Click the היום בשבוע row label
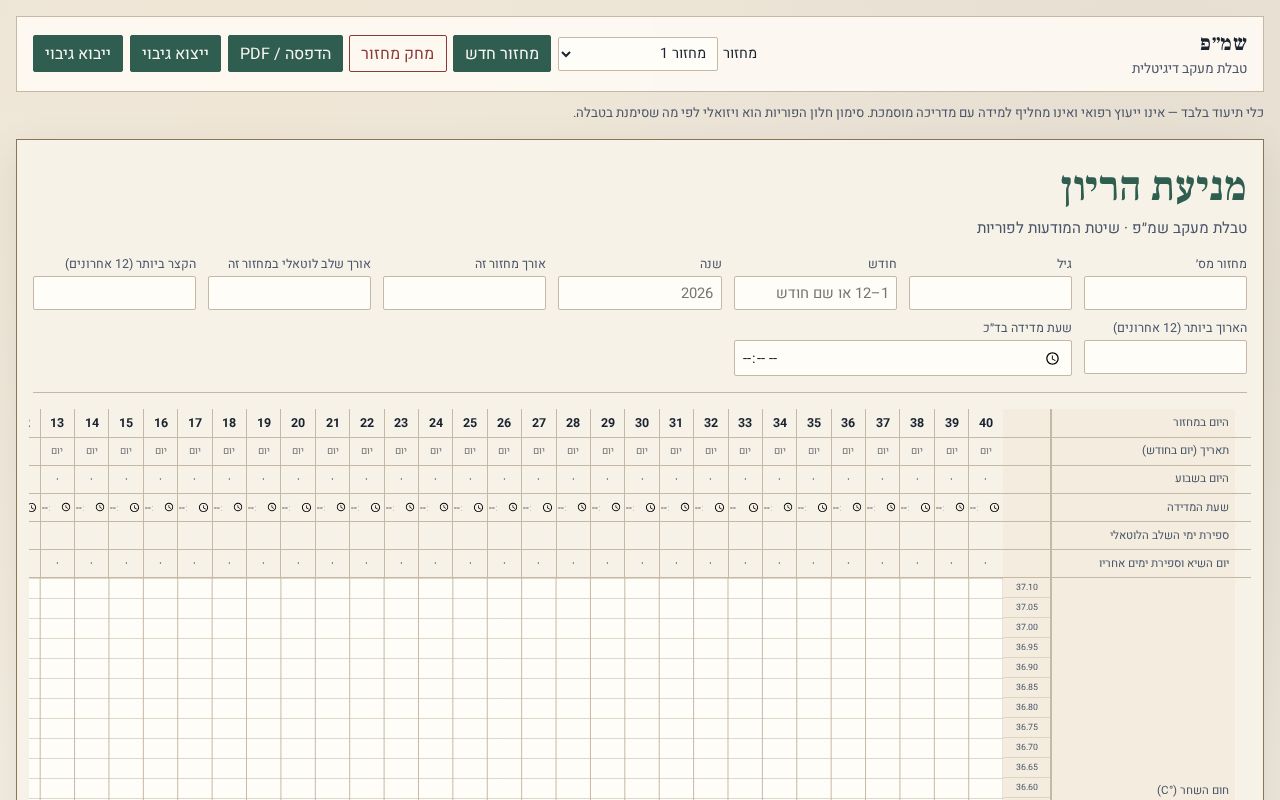This screenshot has height=800, width=1280. (x=1143, y=479)
